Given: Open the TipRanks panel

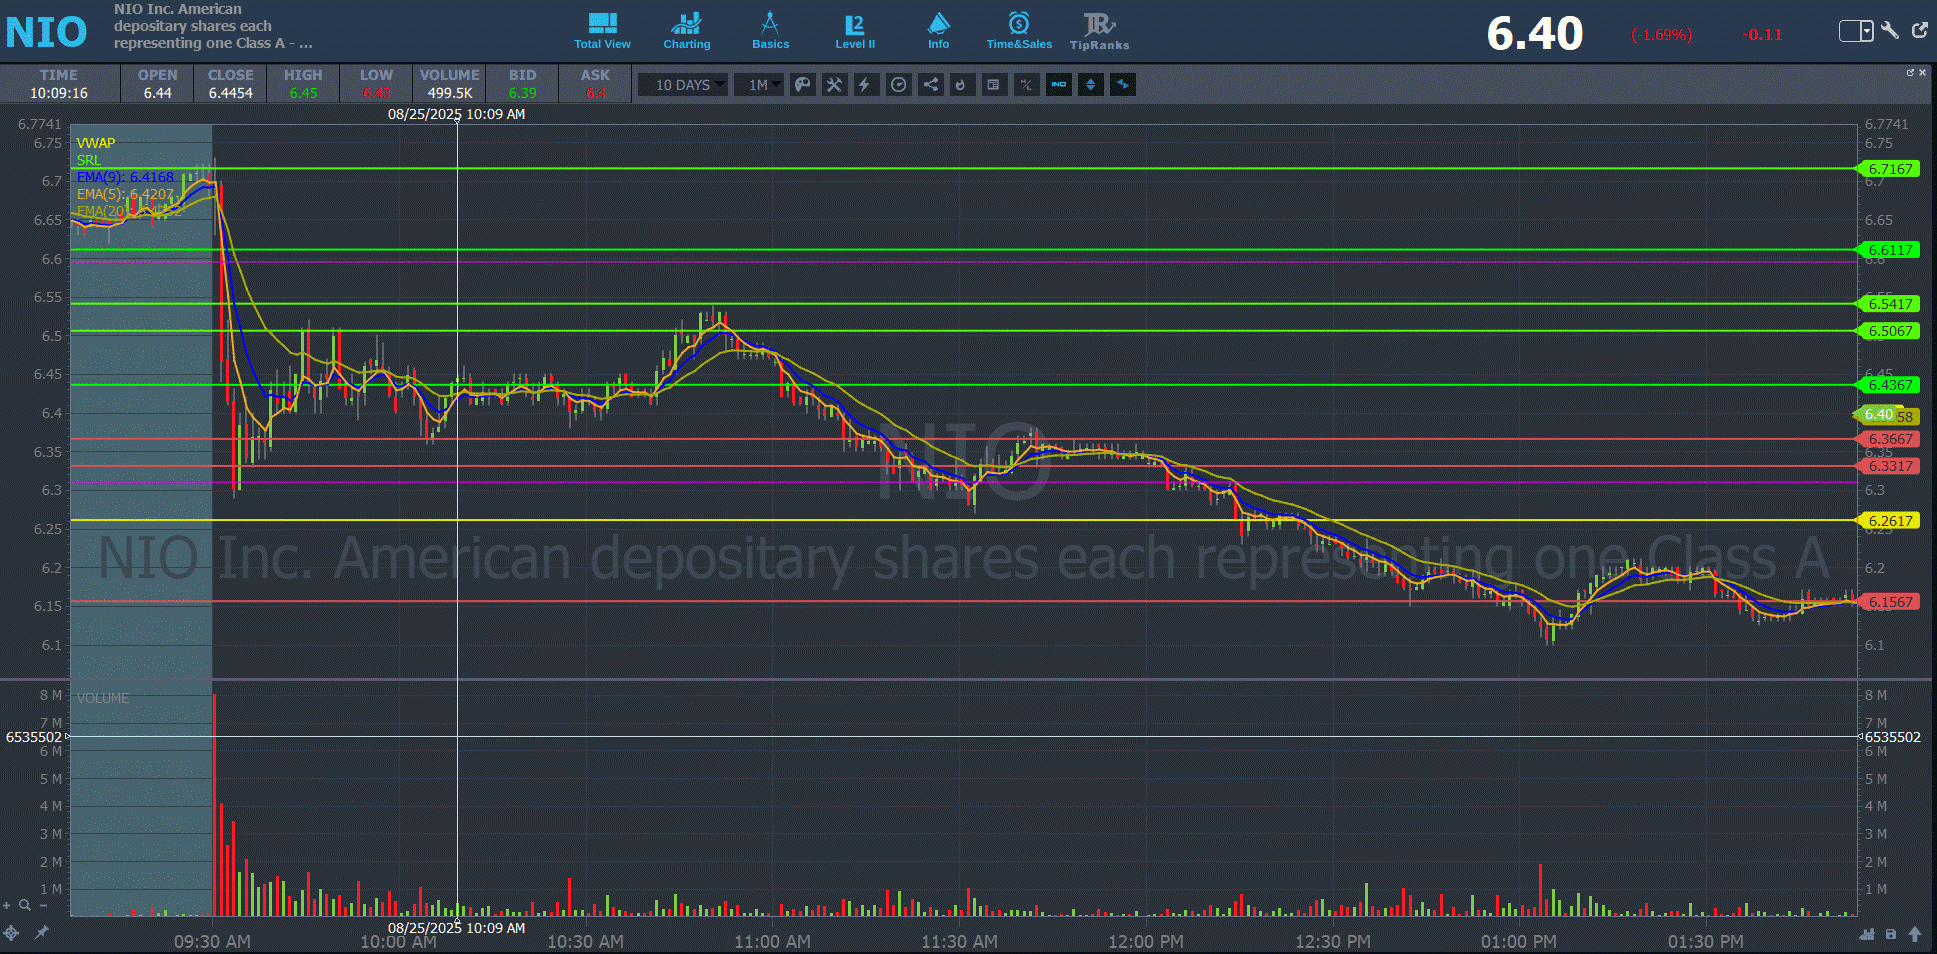Looking at the screenshot, I should 1099,31.
